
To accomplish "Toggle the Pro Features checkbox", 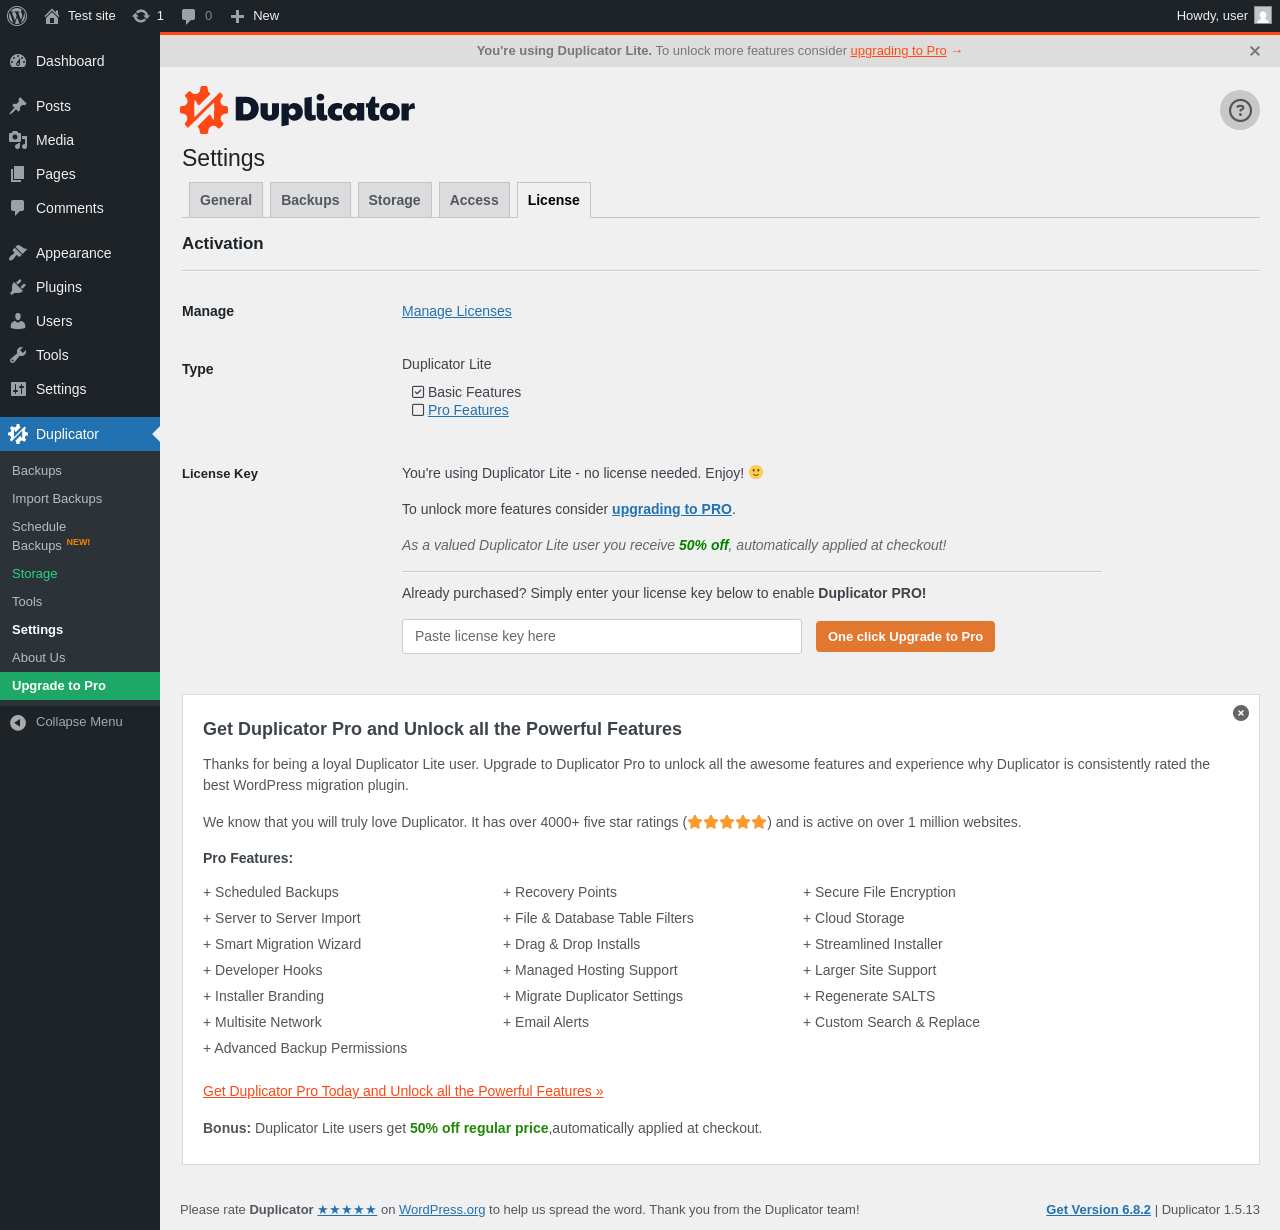I will [x=418, y=410].
